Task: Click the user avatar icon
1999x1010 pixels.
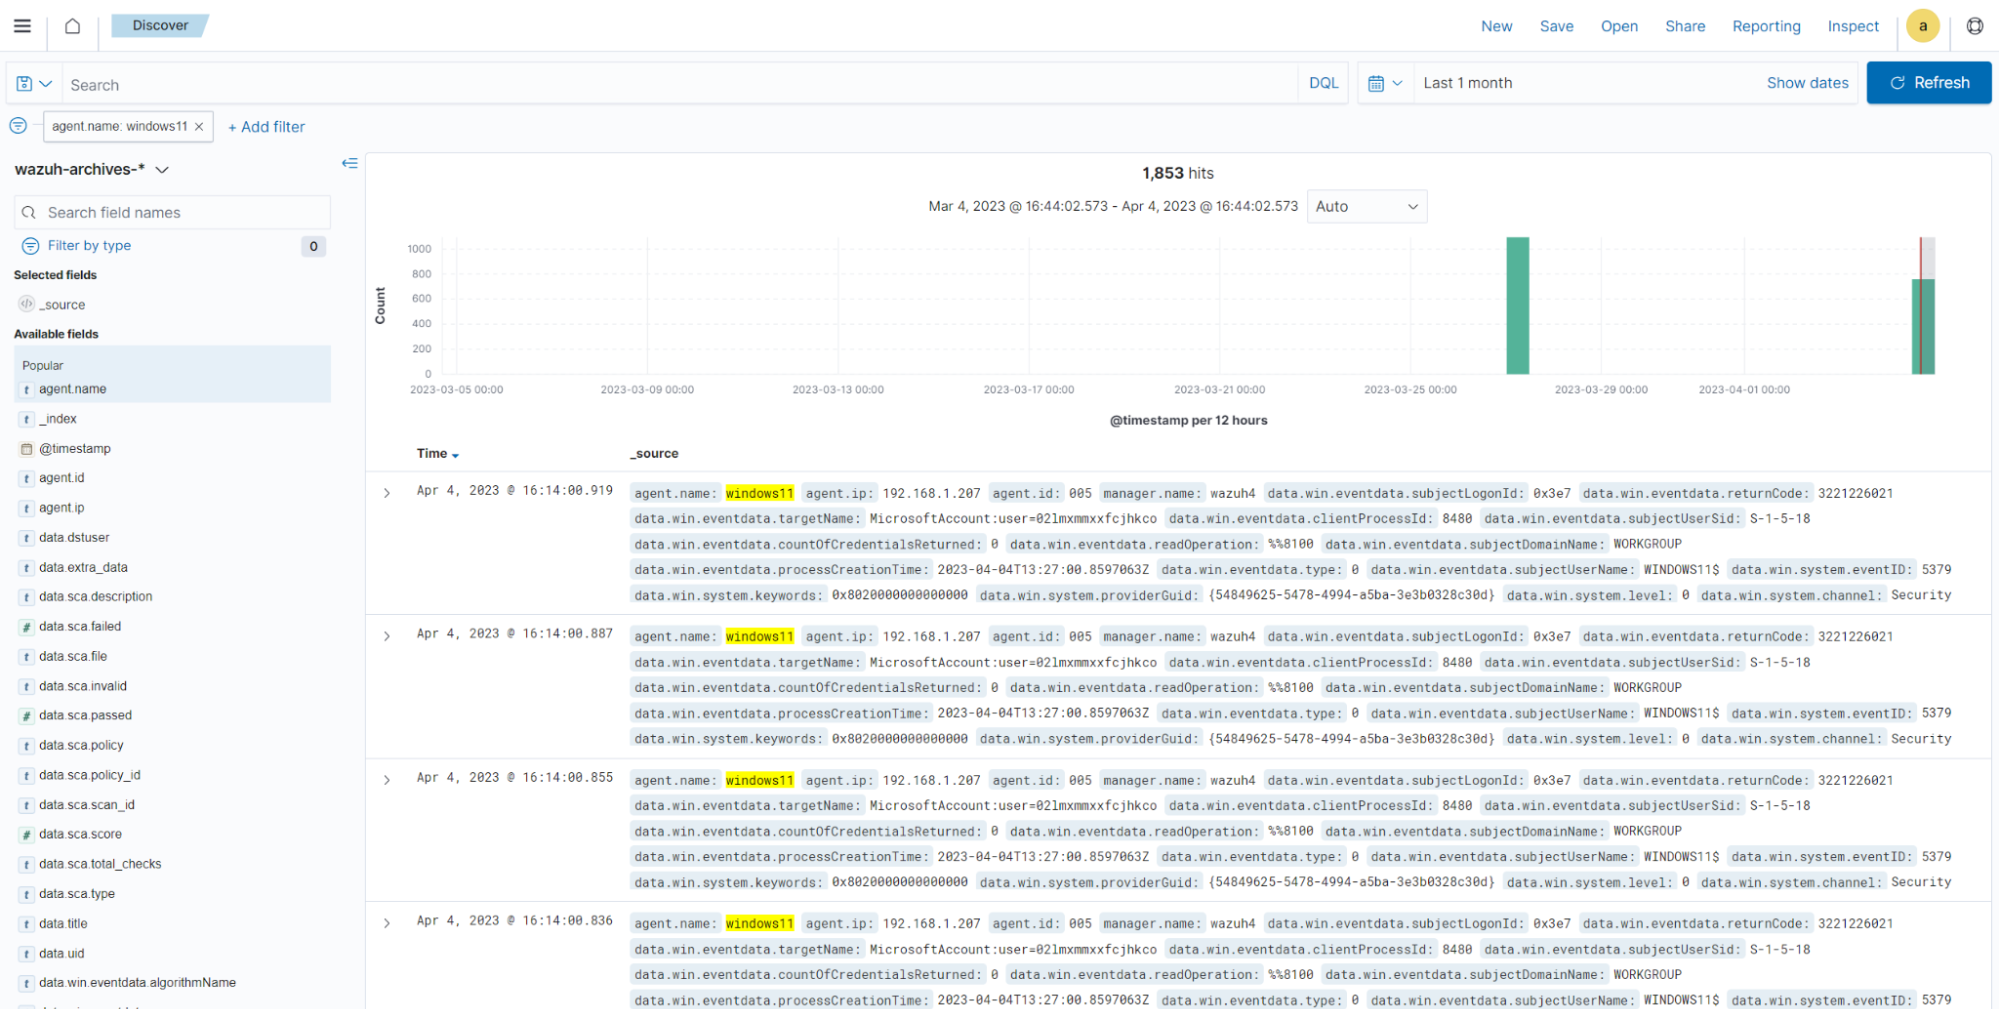Action: click(x=1922, y=26)
